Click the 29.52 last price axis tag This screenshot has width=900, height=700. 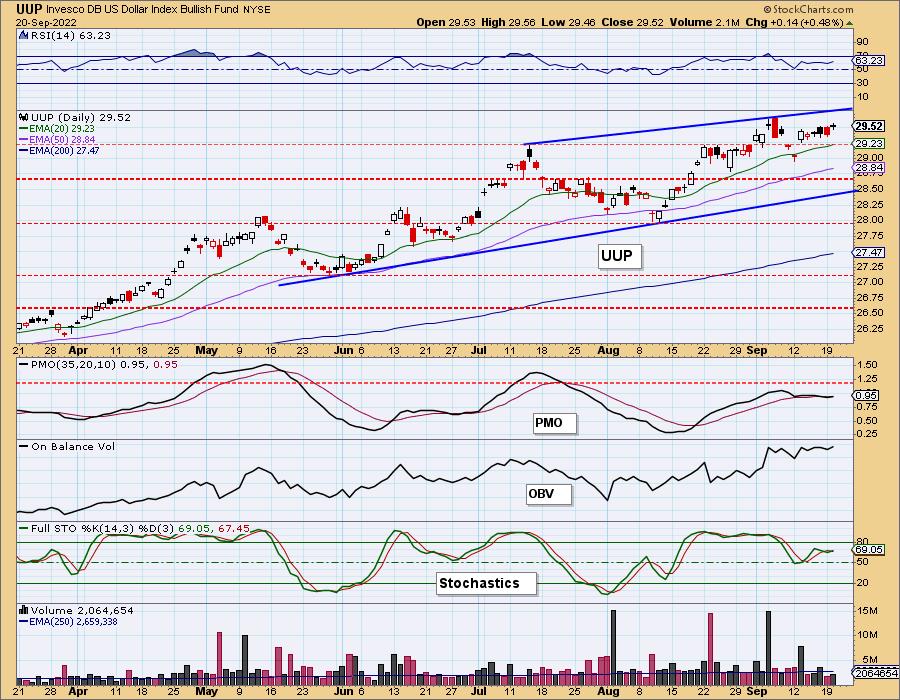[x=869, y=126]
